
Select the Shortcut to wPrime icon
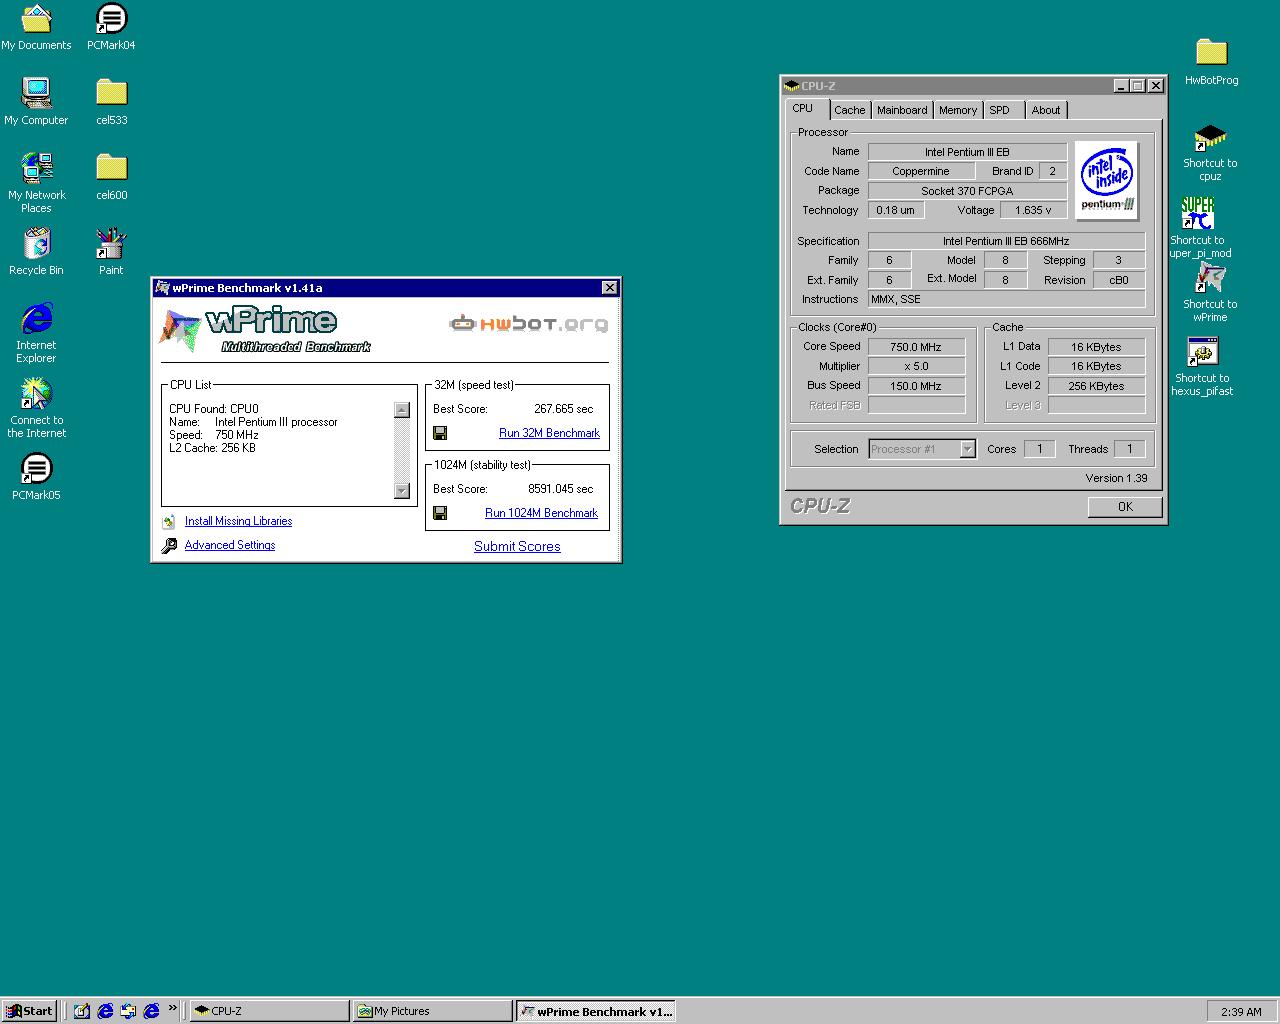click(x=1210, y=293)
